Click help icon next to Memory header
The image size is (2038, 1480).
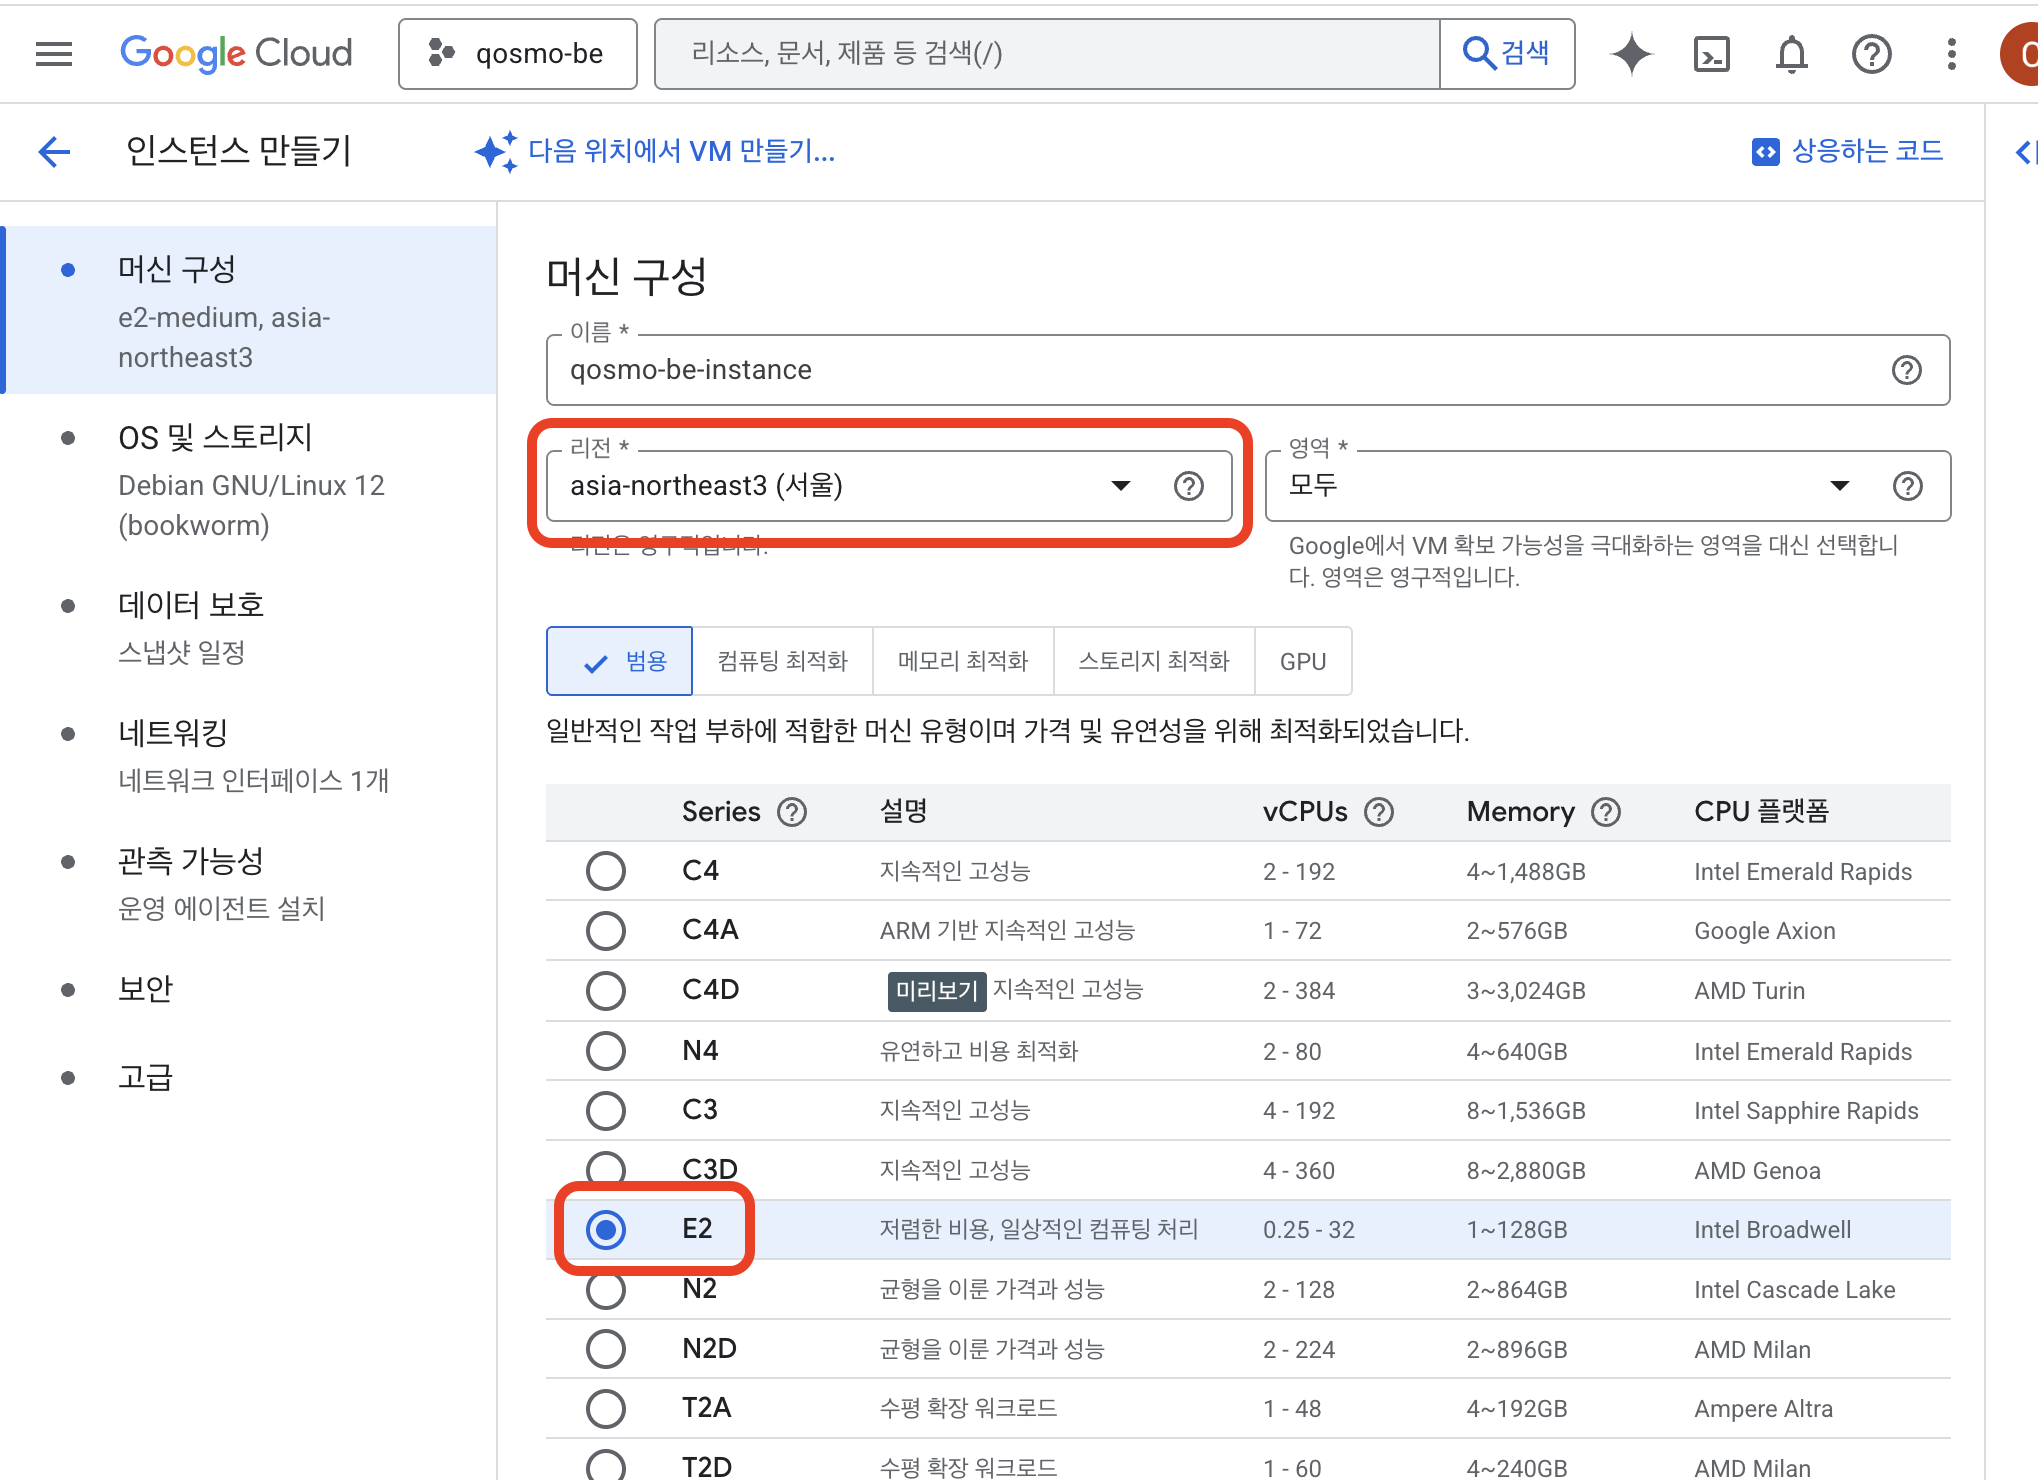point(1606,812)
